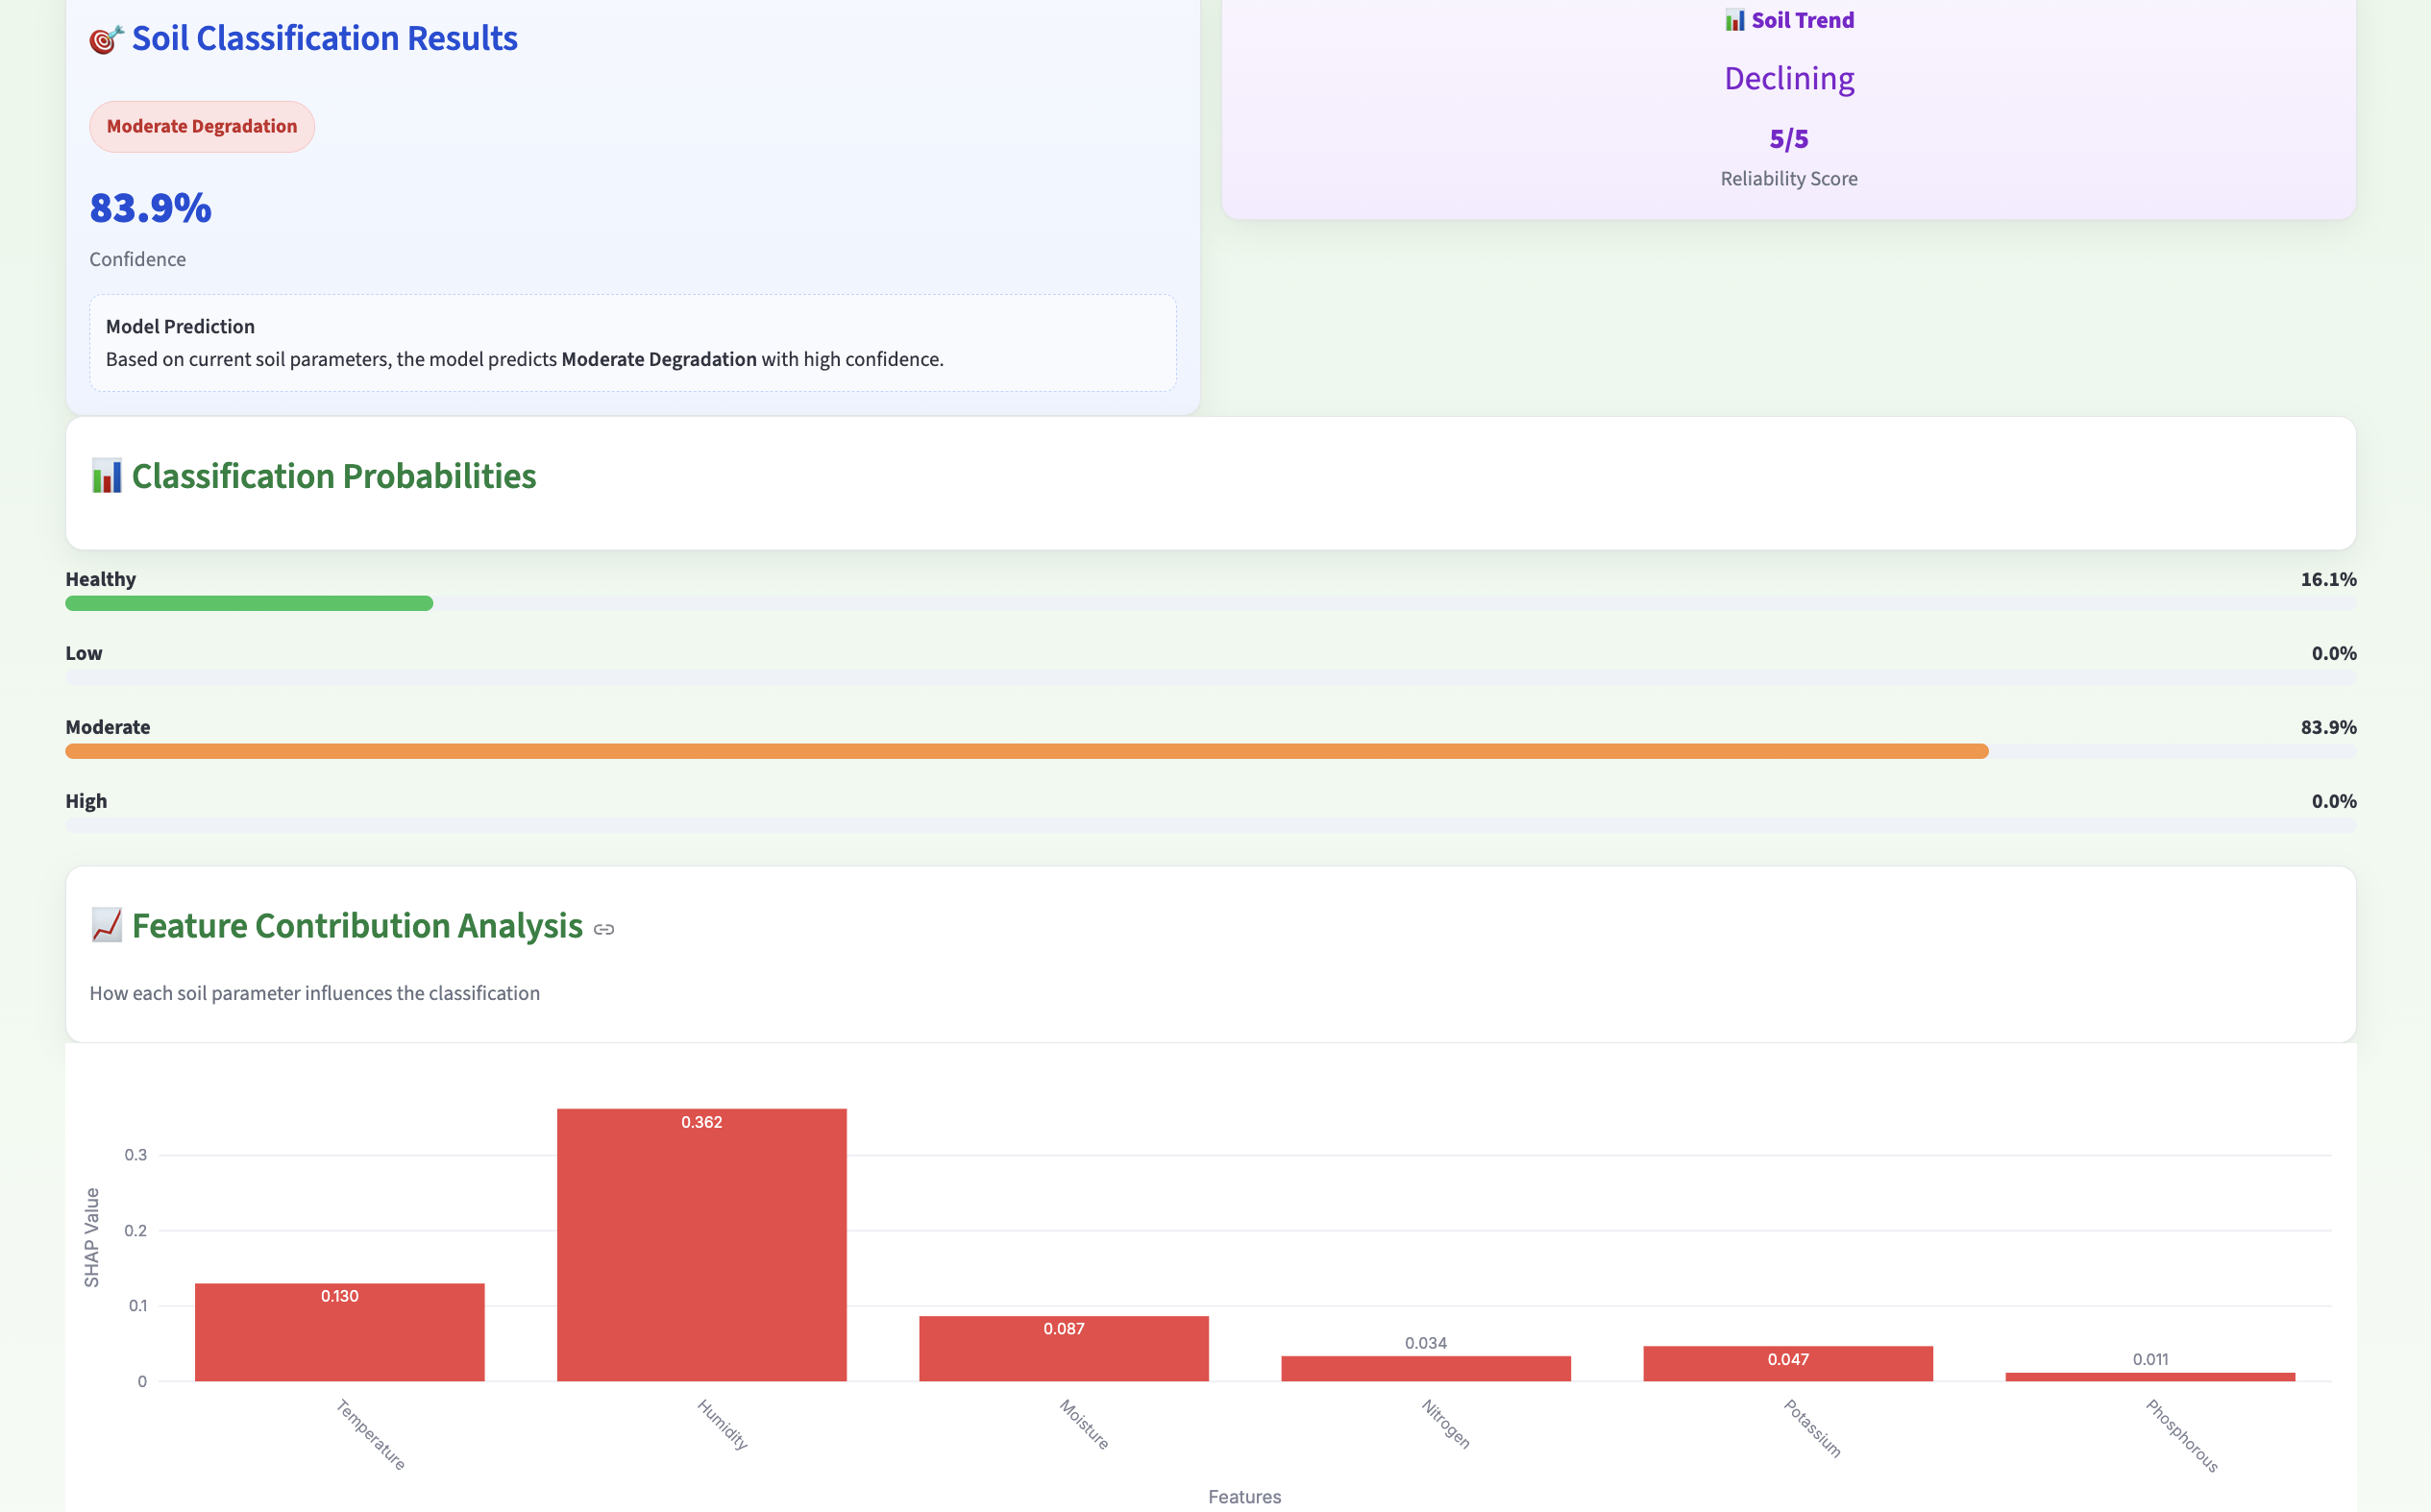This screenshot has height=1512, width=2431.
Task: Click the orange Moderate probability bar
Action: [x=1026, y=751]
